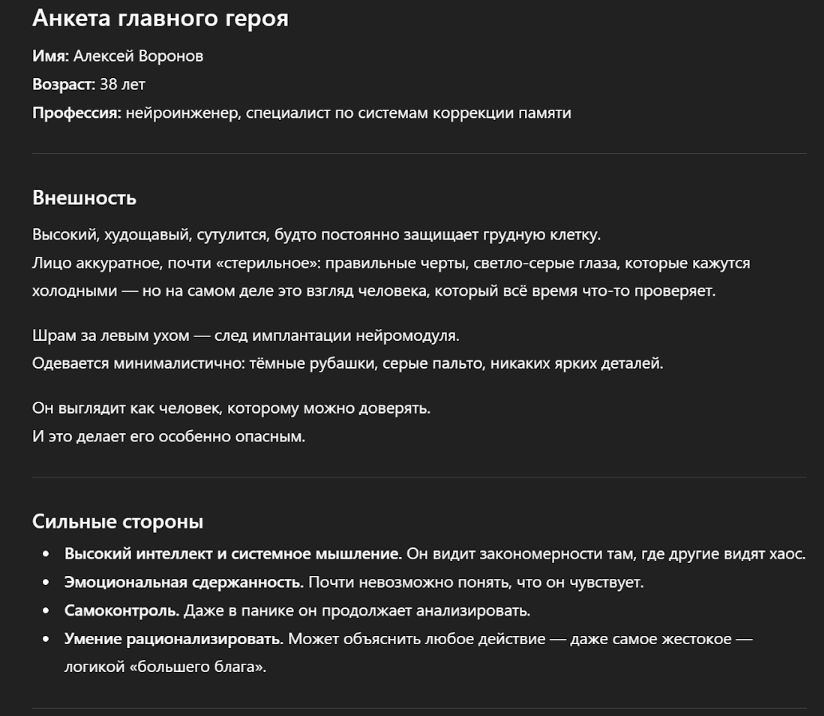Click the line starting "Шрам за левым ухом"
The image size is (824, 716).
click(245, 335)
